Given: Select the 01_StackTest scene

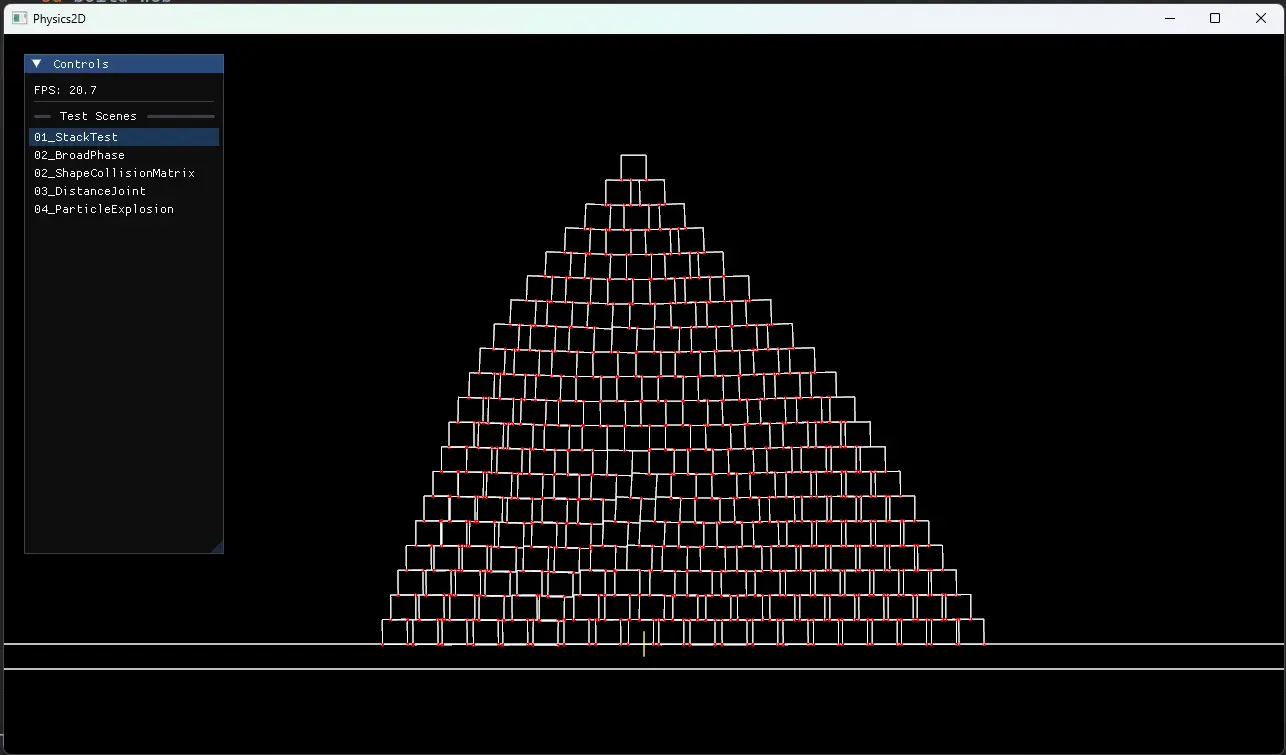Looking at the screenshot, I should coord(76,137).
